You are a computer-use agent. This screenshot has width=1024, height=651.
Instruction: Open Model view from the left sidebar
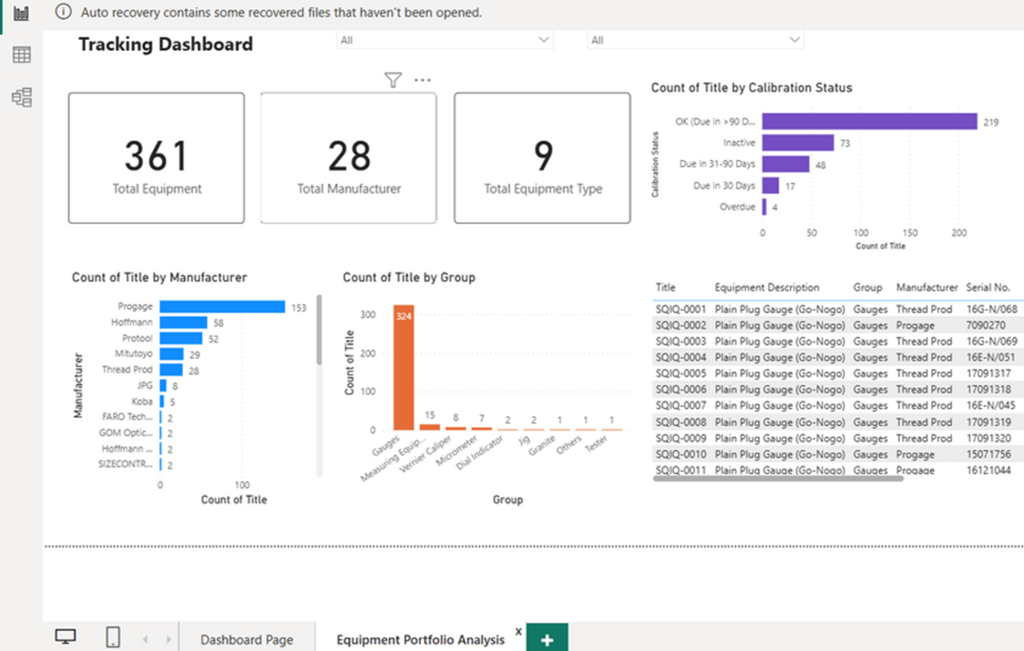click(21, 97)
